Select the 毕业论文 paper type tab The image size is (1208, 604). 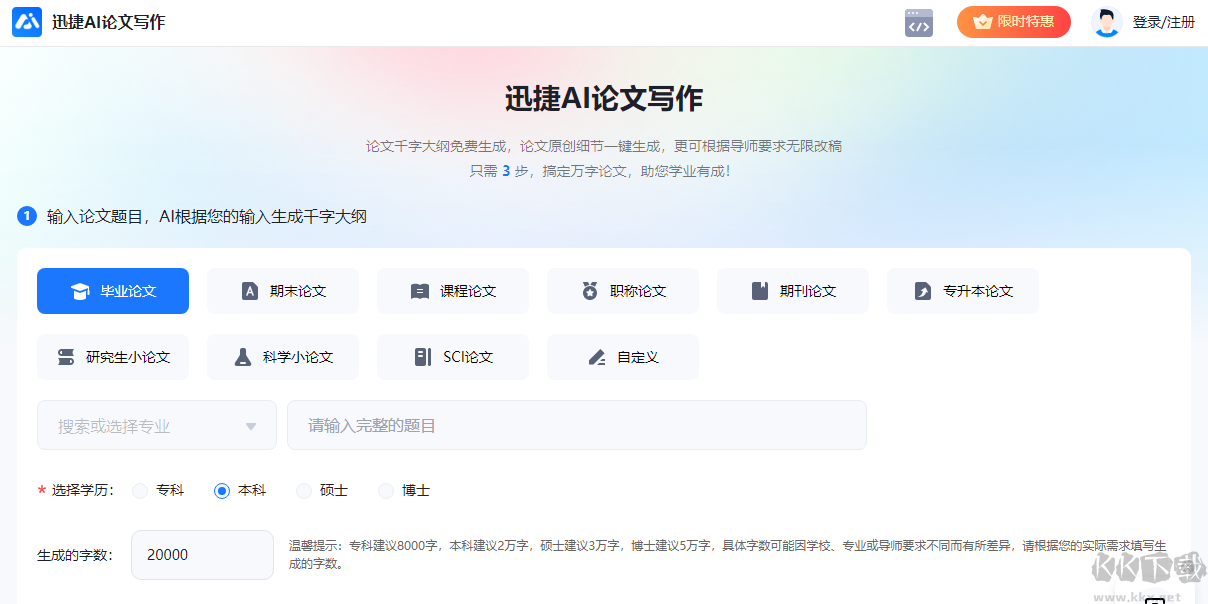pos(113,291)
